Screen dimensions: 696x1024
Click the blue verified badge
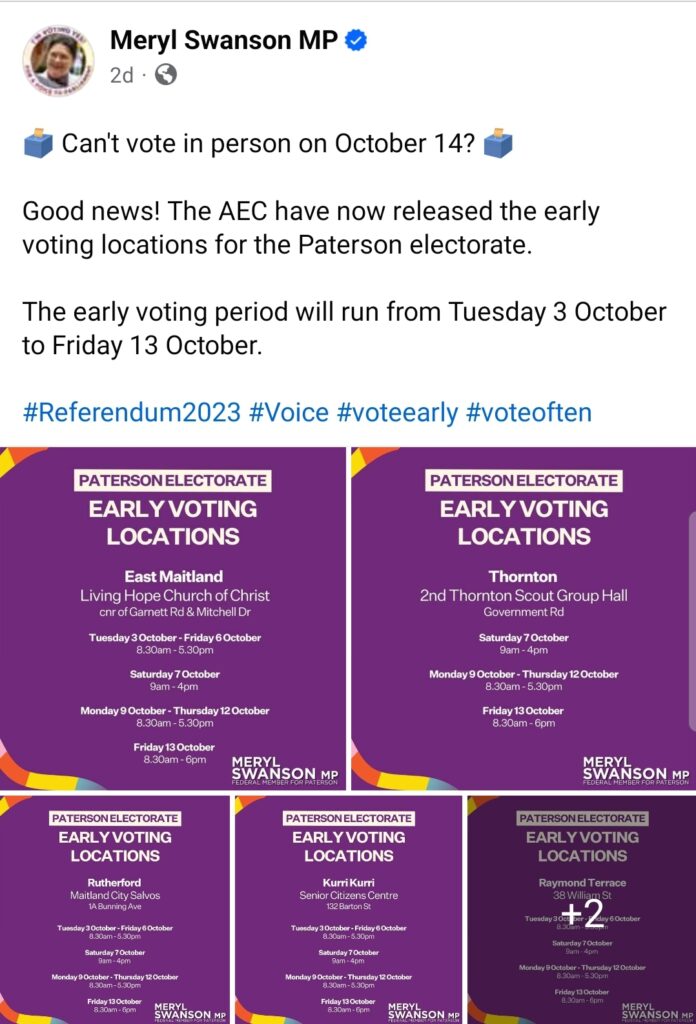[x=356, y=41]
